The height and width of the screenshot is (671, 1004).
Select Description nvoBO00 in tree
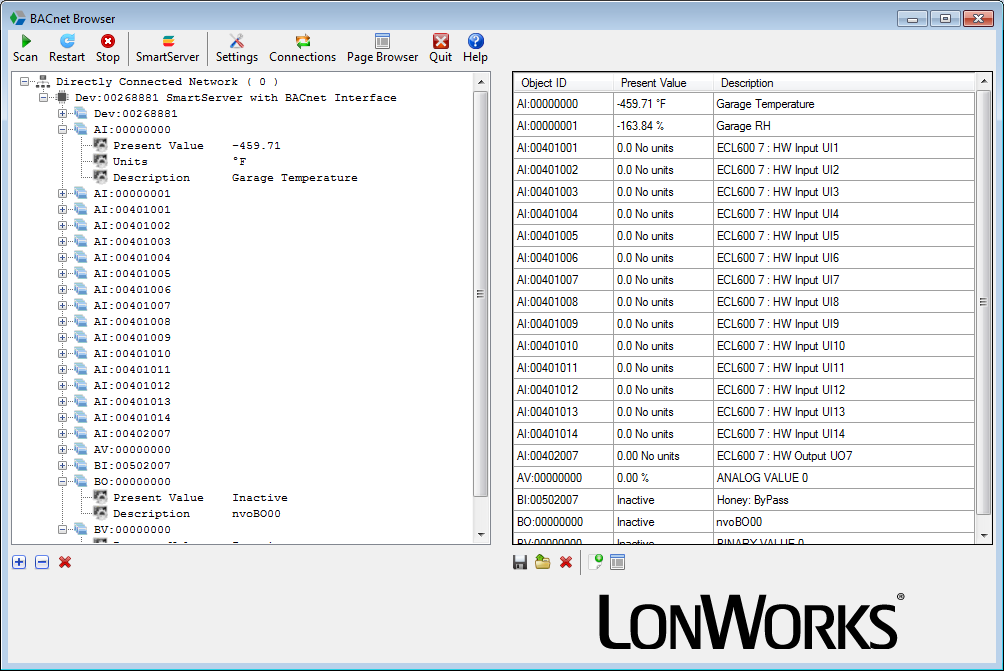[x=197, y=513]
